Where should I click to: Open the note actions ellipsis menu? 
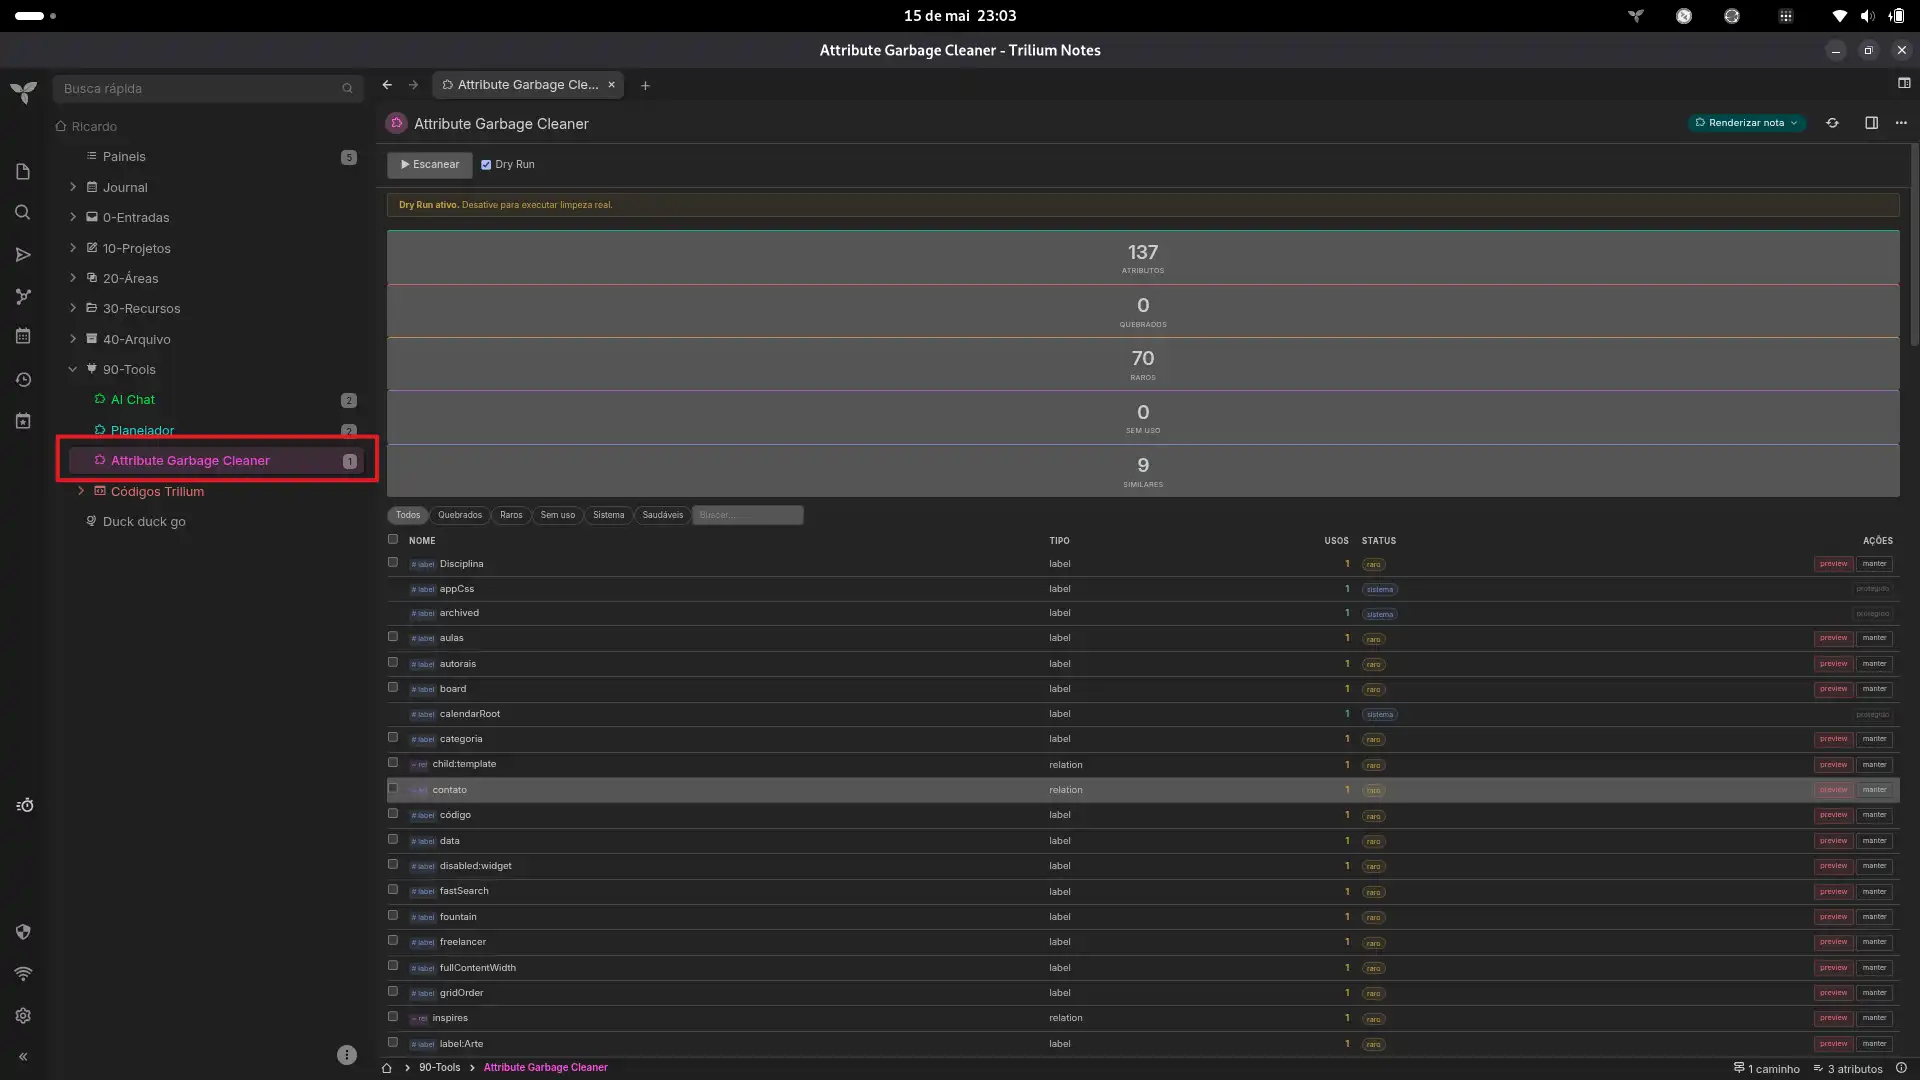pyautogui.click(x=1901, y=123)
